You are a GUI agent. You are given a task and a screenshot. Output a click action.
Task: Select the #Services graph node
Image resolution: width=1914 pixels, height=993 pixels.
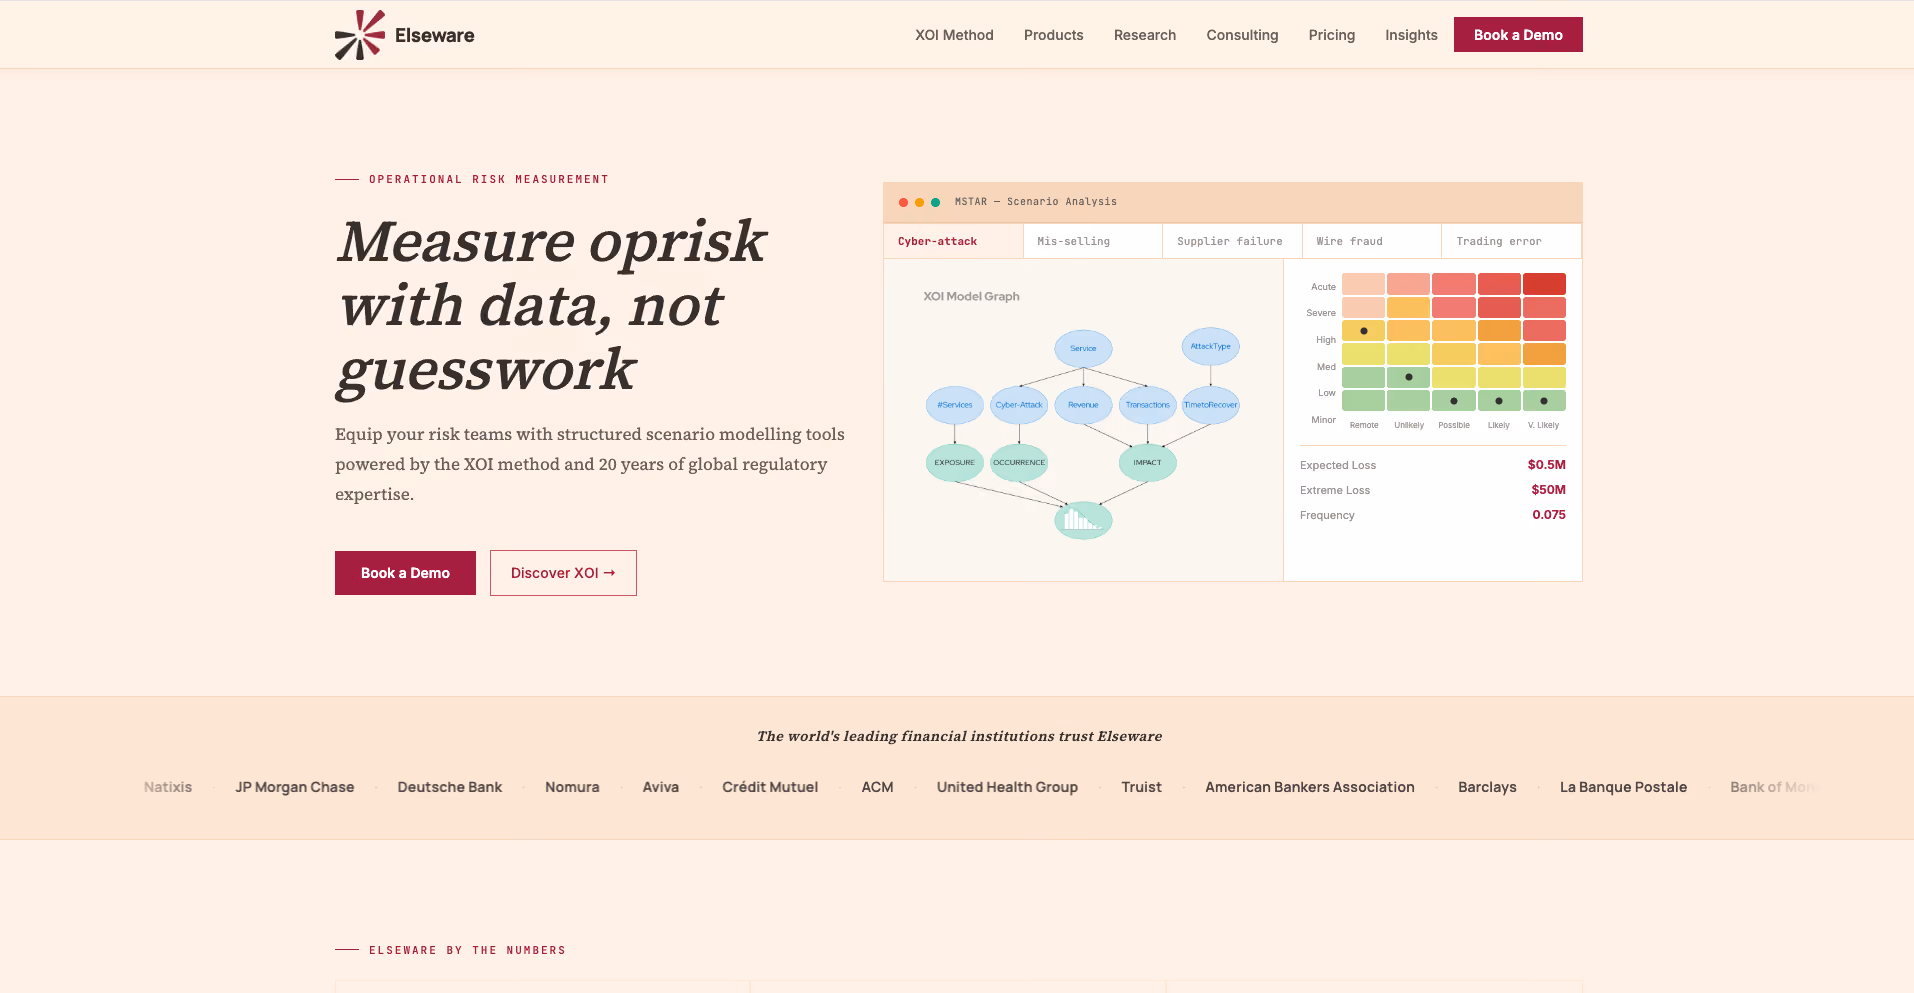[955, 405]
